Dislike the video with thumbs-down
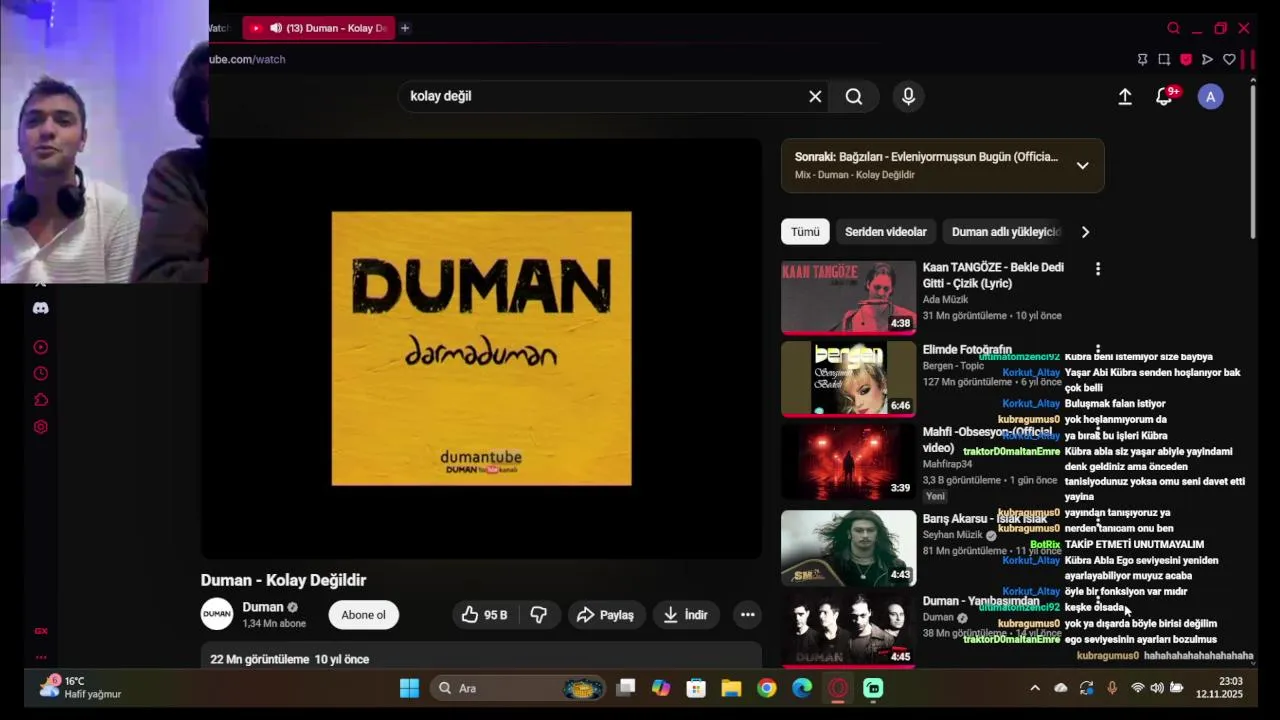Screen dimensions: 1280x720 (x=539, y=615)
